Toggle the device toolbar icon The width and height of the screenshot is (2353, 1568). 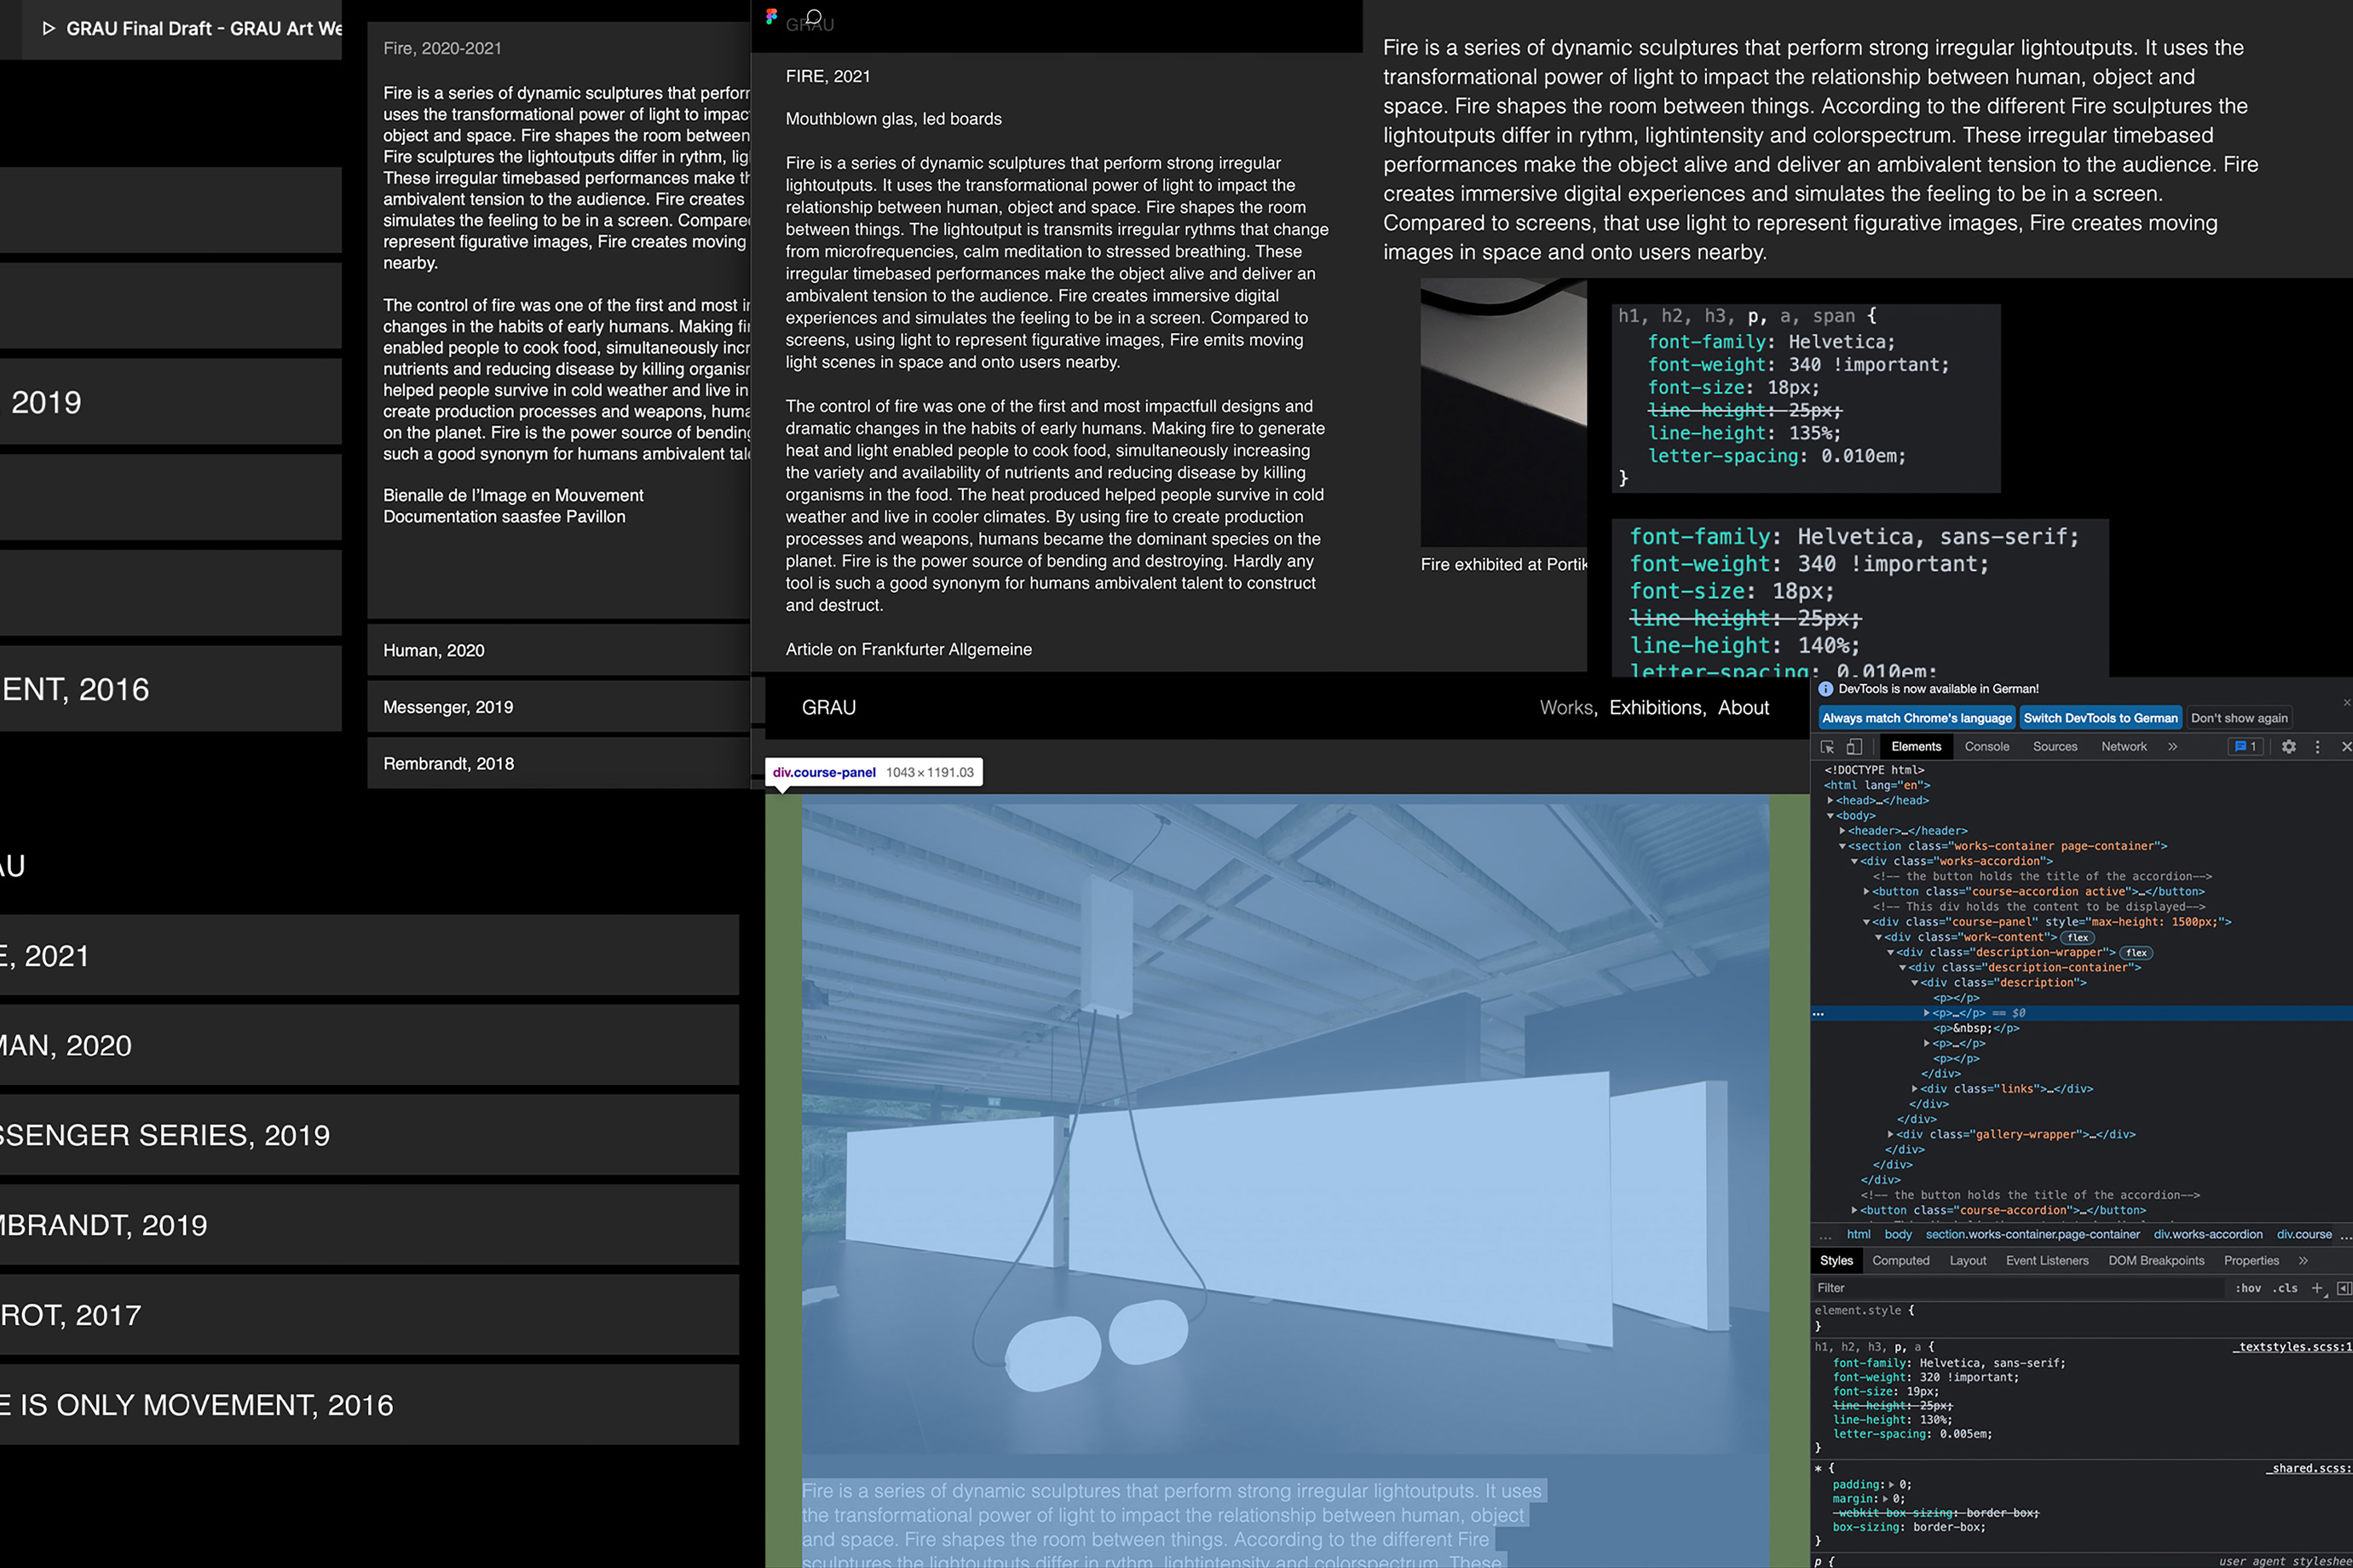(1854, 747)
